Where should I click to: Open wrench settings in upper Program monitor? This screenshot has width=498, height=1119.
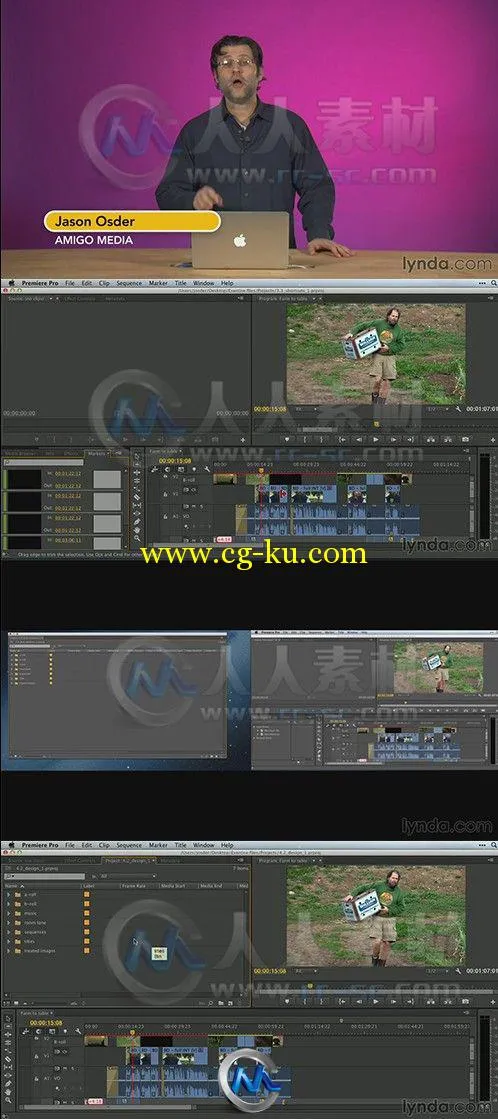pos(460,410)
